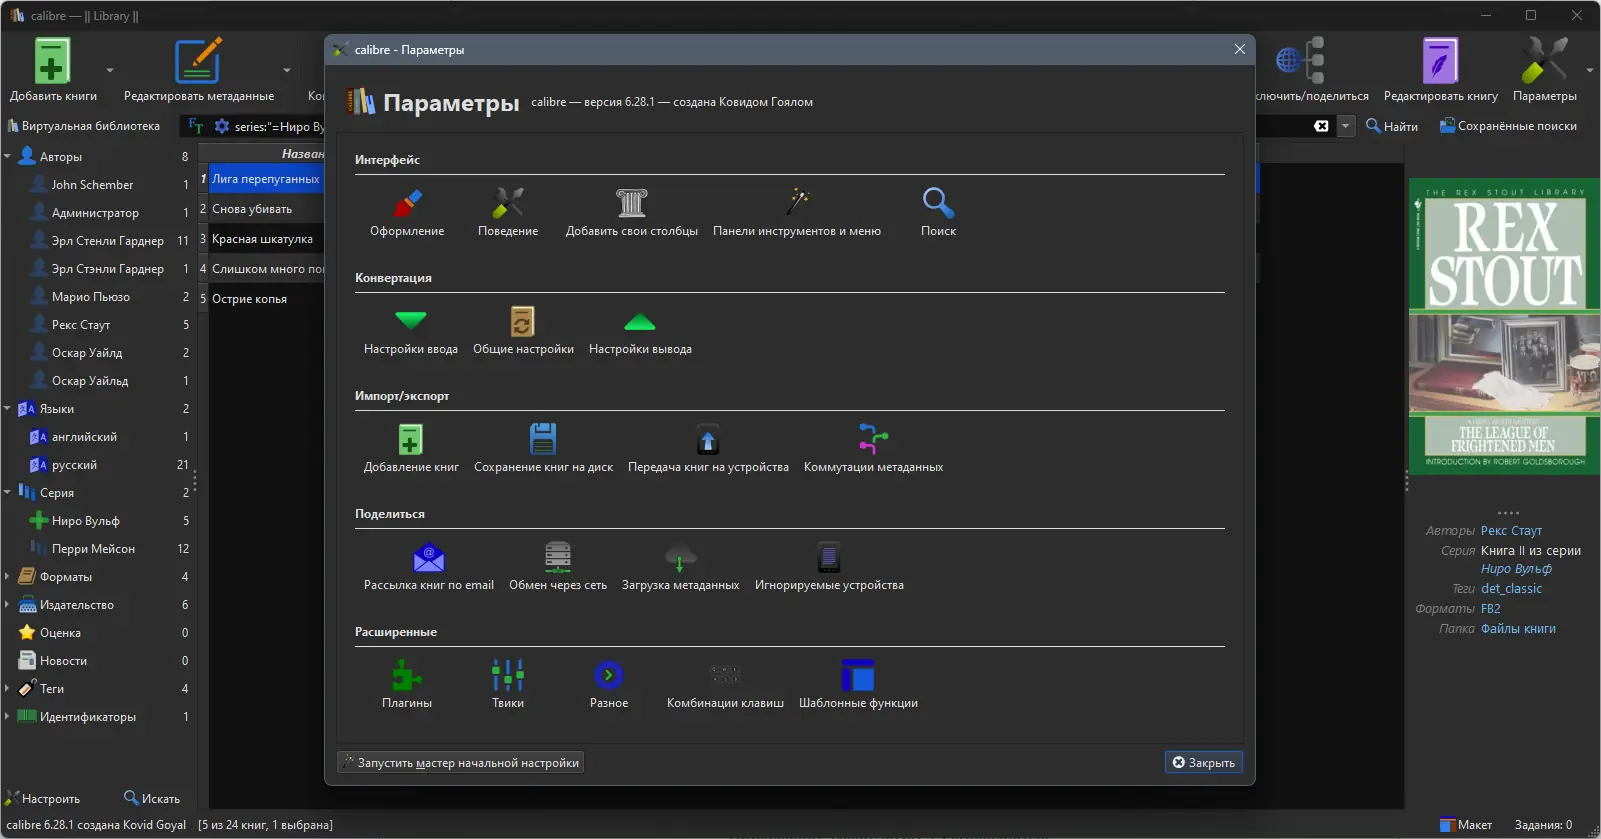Expand the Форматы tree category
Image resolution: width=1601 pixels, height=839 pixels.
[x=7, y=577]
